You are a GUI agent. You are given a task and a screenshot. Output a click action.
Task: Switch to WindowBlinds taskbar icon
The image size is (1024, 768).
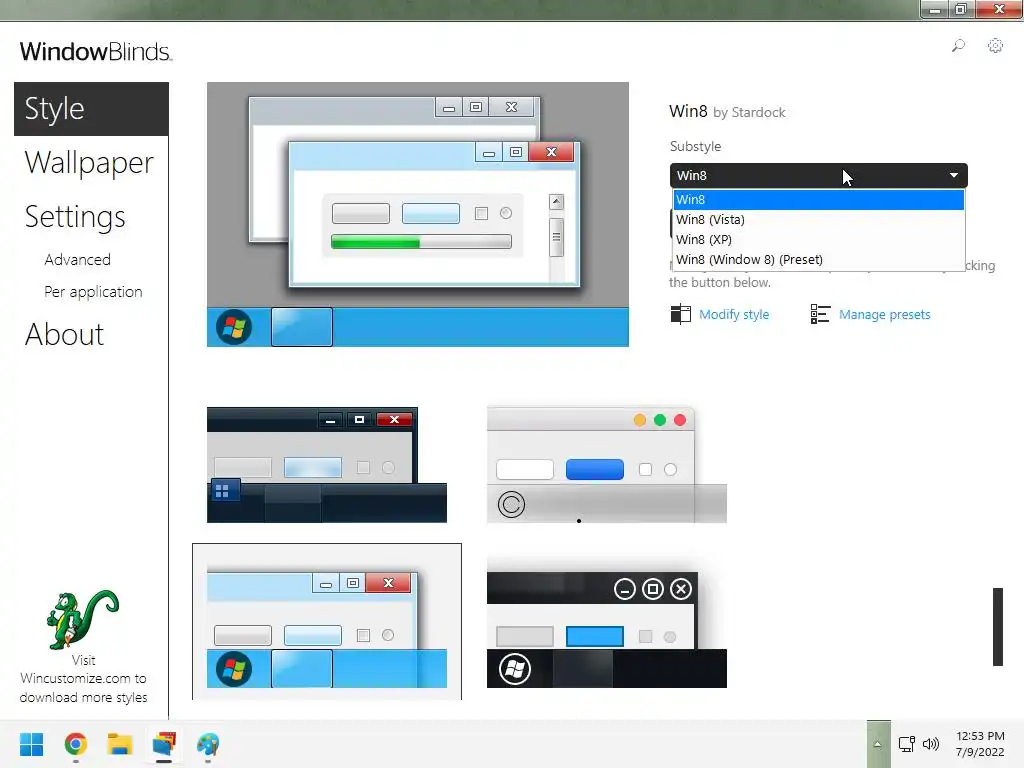coord(164,744)
